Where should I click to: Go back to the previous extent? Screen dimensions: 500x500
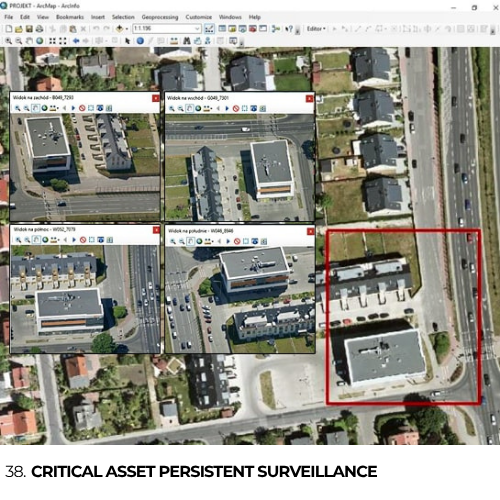[x=76, y=41]
